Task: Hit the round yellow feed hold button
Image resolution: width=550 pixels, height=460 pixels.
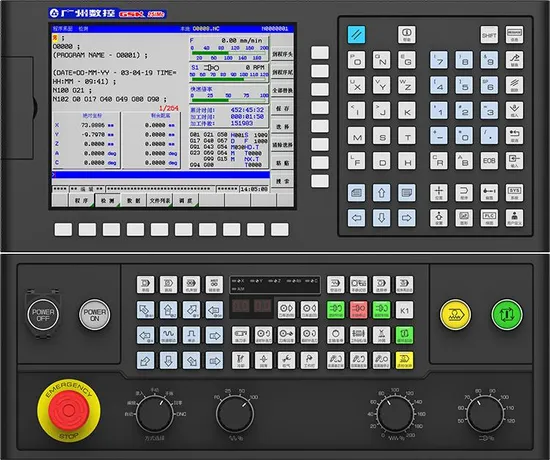Action: pyautogui.click(x=455, y=315)
